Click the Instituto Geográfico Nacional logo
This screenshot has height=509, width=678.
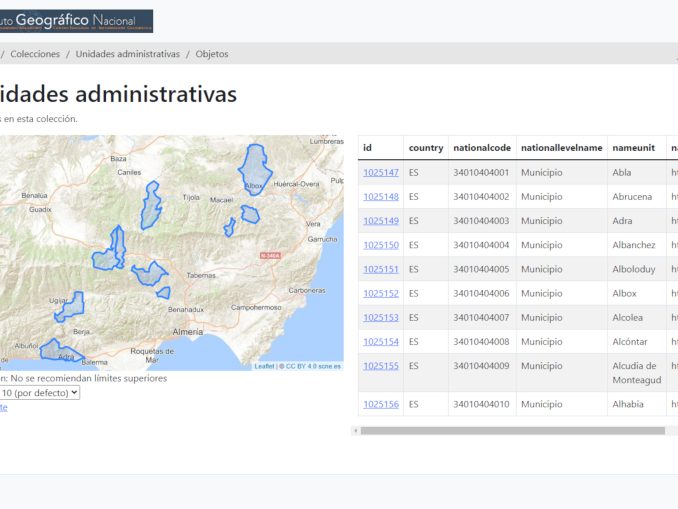[x=76, y=21]
